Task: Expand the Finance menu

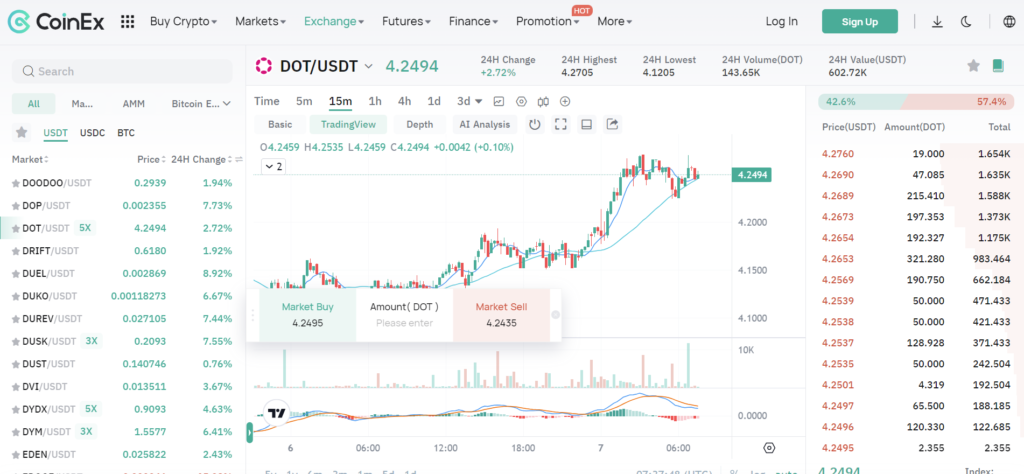Action: (473, 22)
